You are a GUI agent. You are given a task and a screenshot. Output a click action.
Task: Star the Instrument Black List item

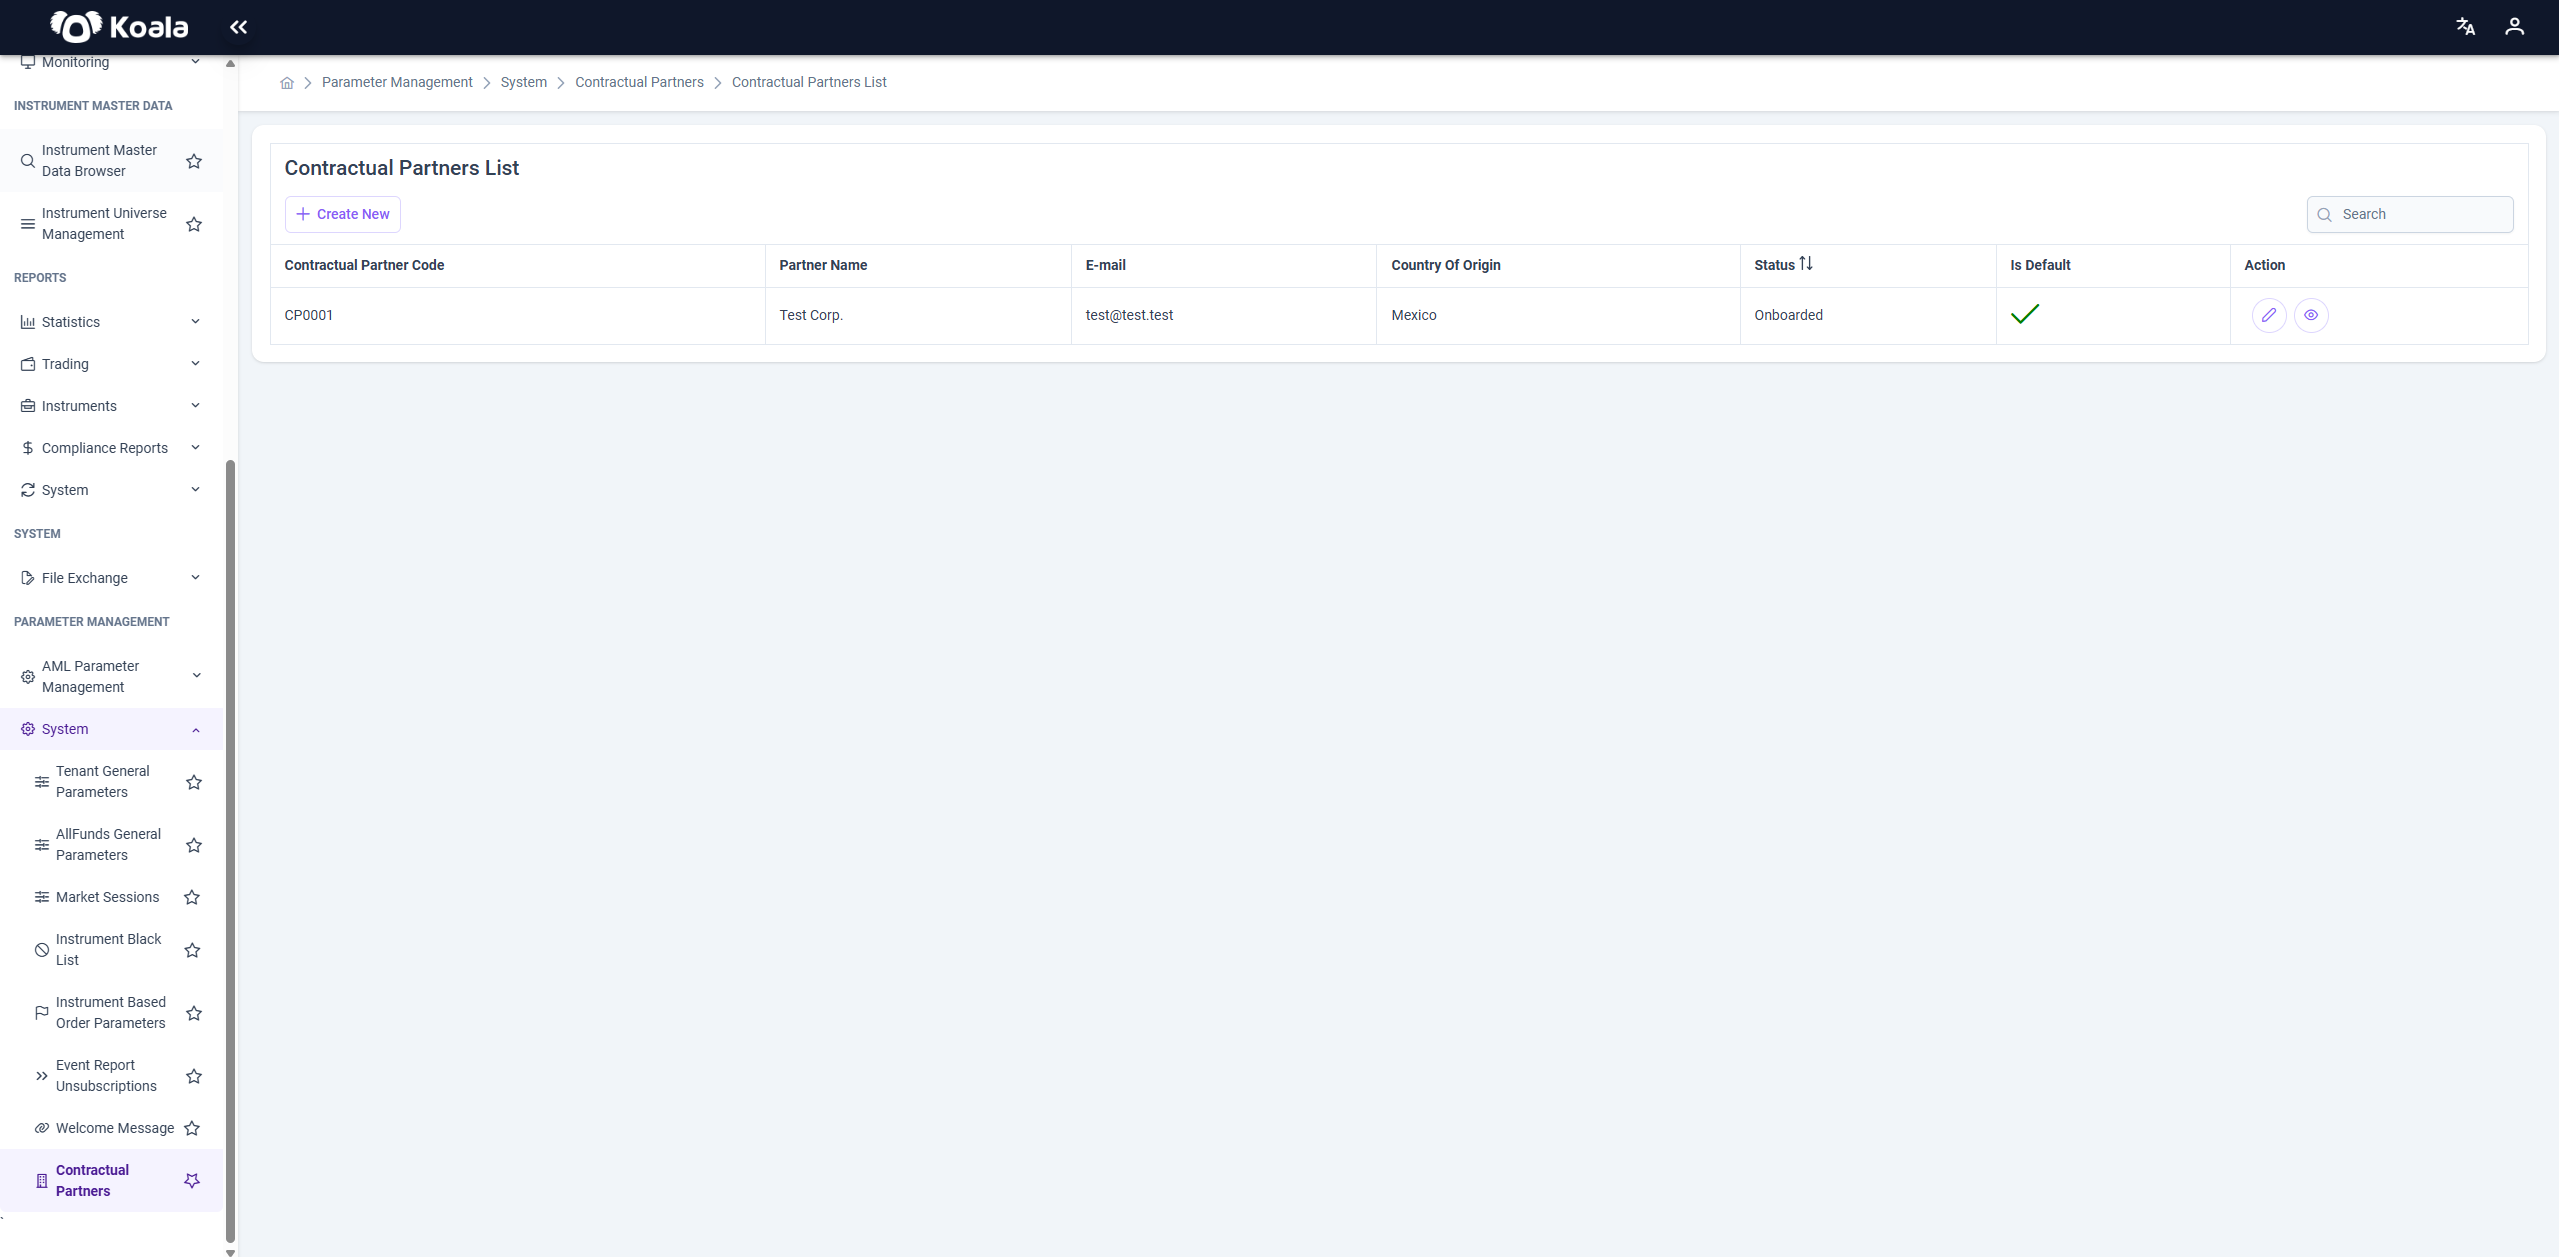pyautogui.click(x=193, y=950)
